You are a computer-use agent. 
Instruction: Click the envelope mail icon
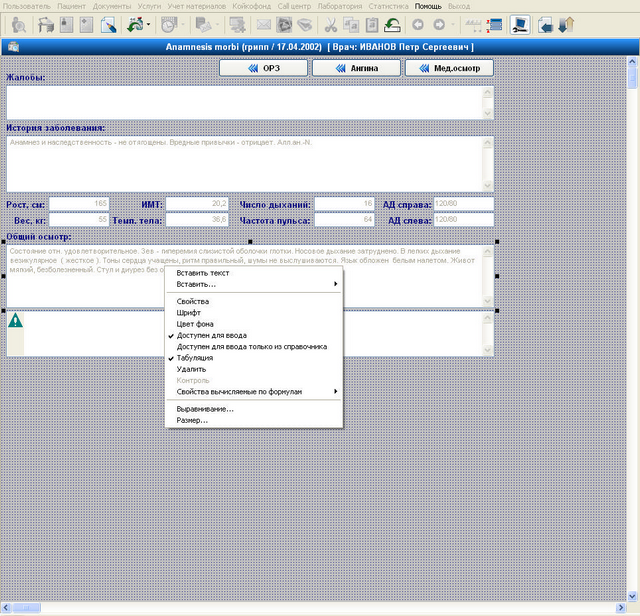click(264, 25)
